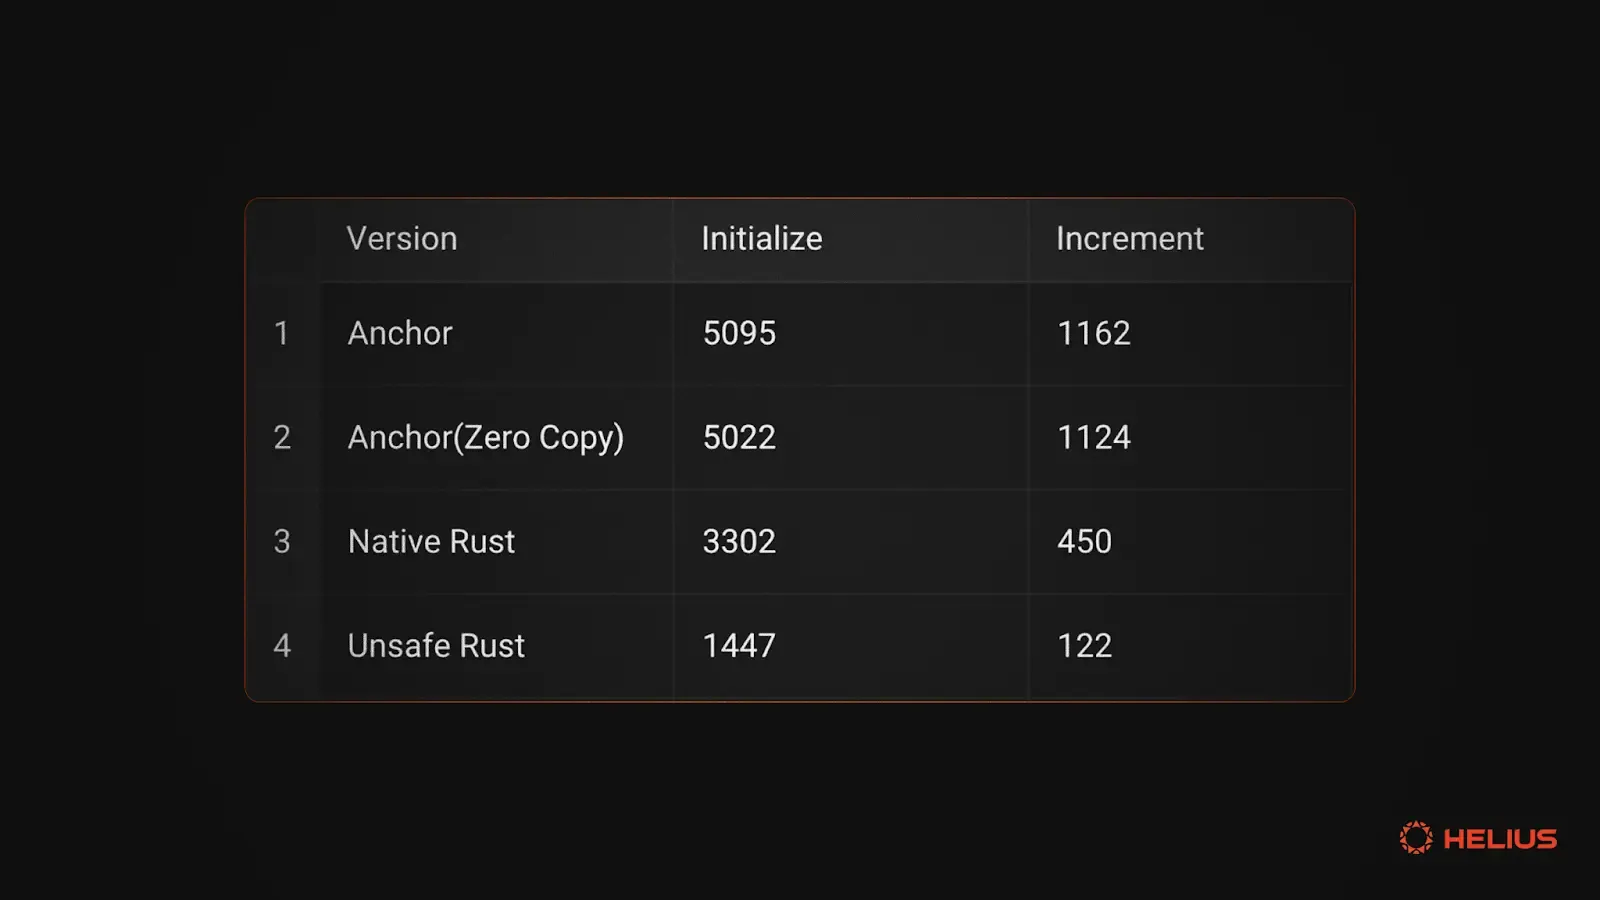Click the Increment value 450
The width and height of the screenshot is (1600, 900).
pyautogui.click(x=1084, y=541)
